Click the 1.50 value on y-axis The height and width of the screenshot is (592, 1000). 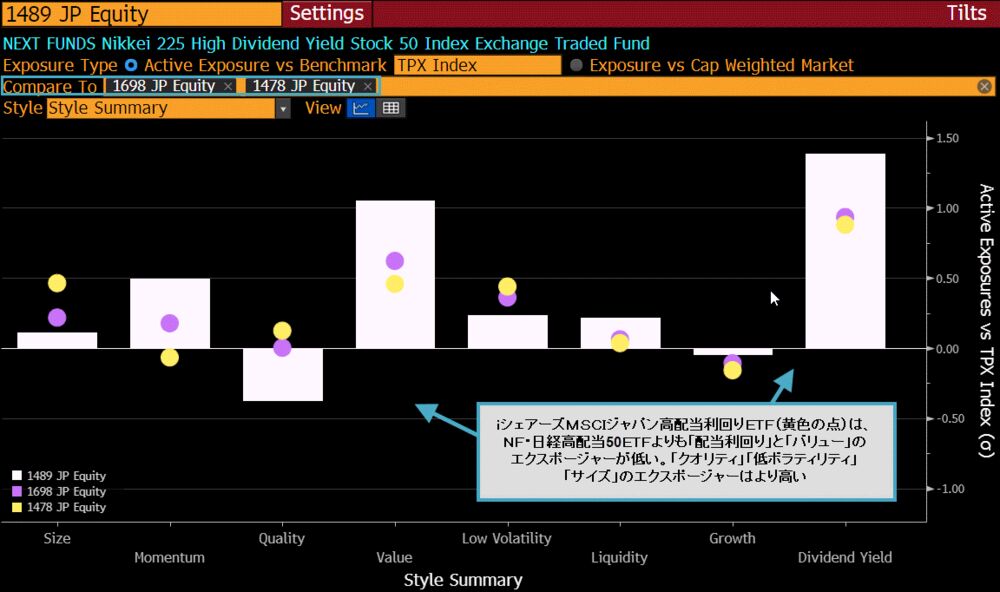click(x=948, y=138)
